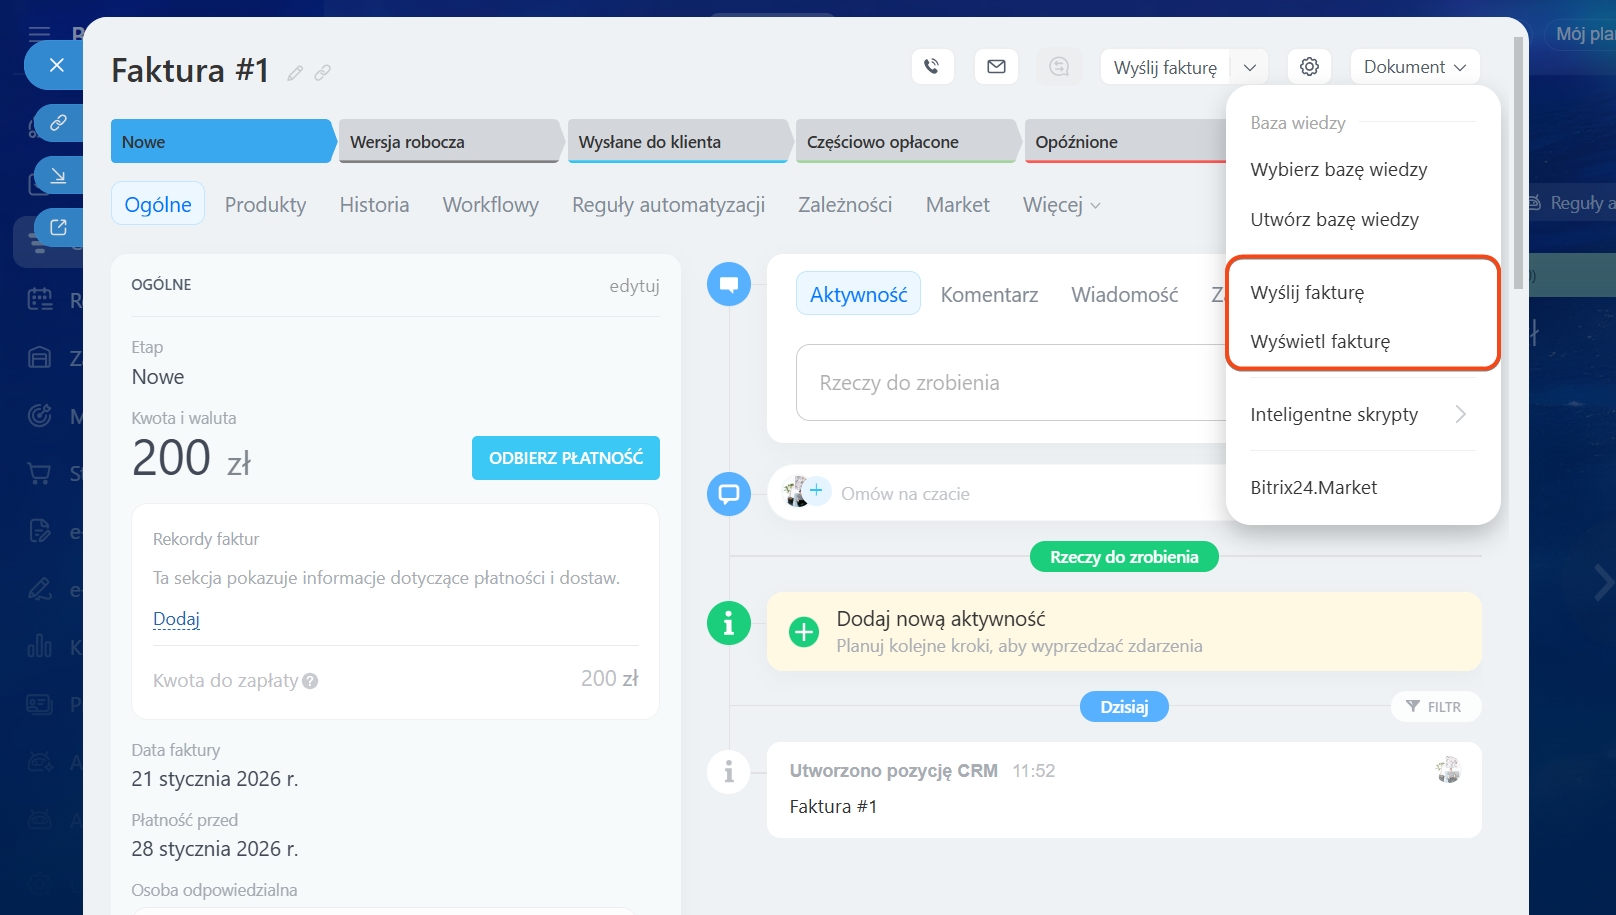This screenshot has height=915, width=1616.
Task: Copy invoice link using chain icon
Action: tap(322, 73)
